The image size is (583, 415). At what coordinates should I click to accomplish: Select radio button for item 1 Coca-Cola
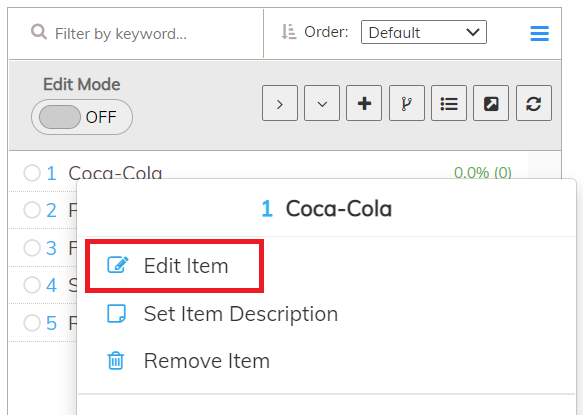pyautogui.click(x=32, y=173)
